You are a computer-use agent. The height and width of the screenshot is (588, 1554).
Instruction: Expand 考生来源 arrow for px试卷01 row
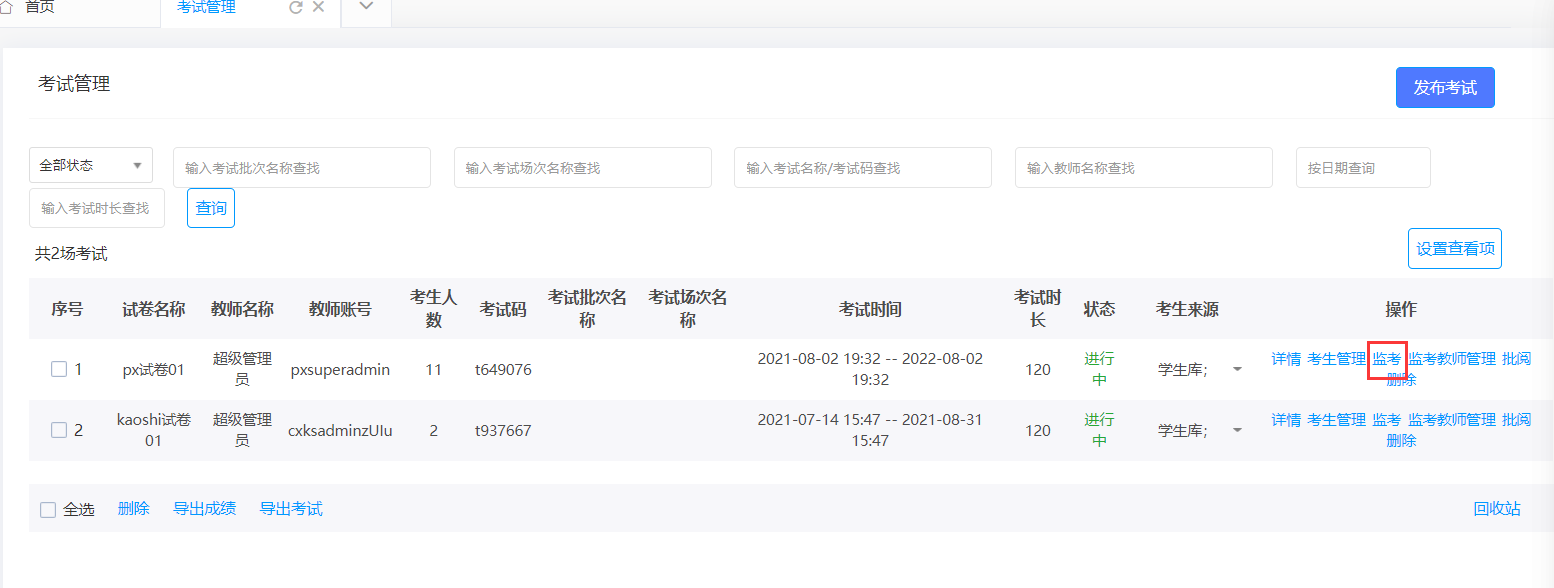coord(1237,370)
